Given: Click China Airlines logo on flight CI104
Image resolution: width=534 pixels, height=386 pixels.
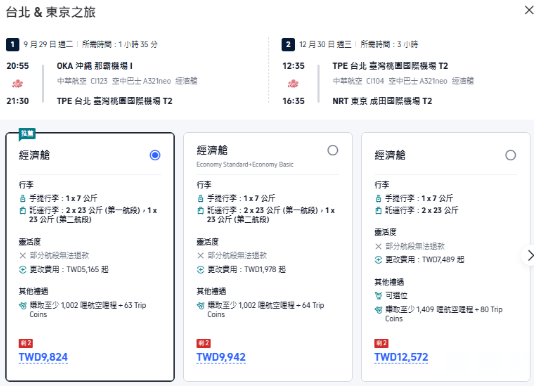Looking at the screenshot, I should tap(293, 83).
